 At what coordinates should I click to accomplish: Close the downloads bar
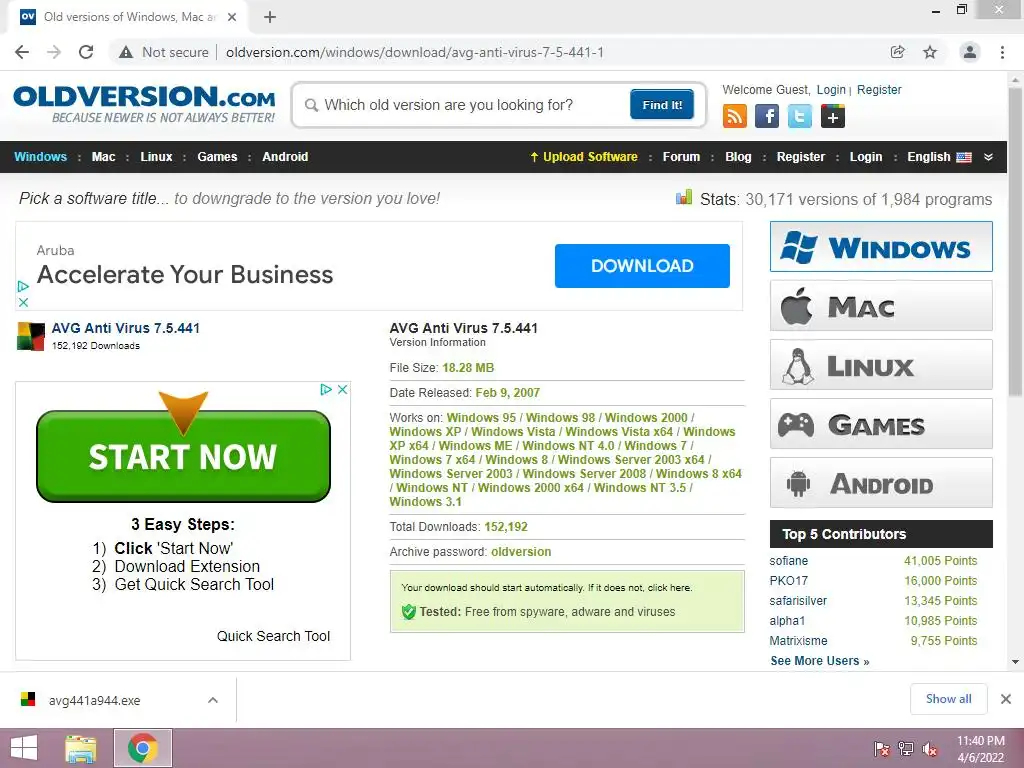click(1006, 699)
